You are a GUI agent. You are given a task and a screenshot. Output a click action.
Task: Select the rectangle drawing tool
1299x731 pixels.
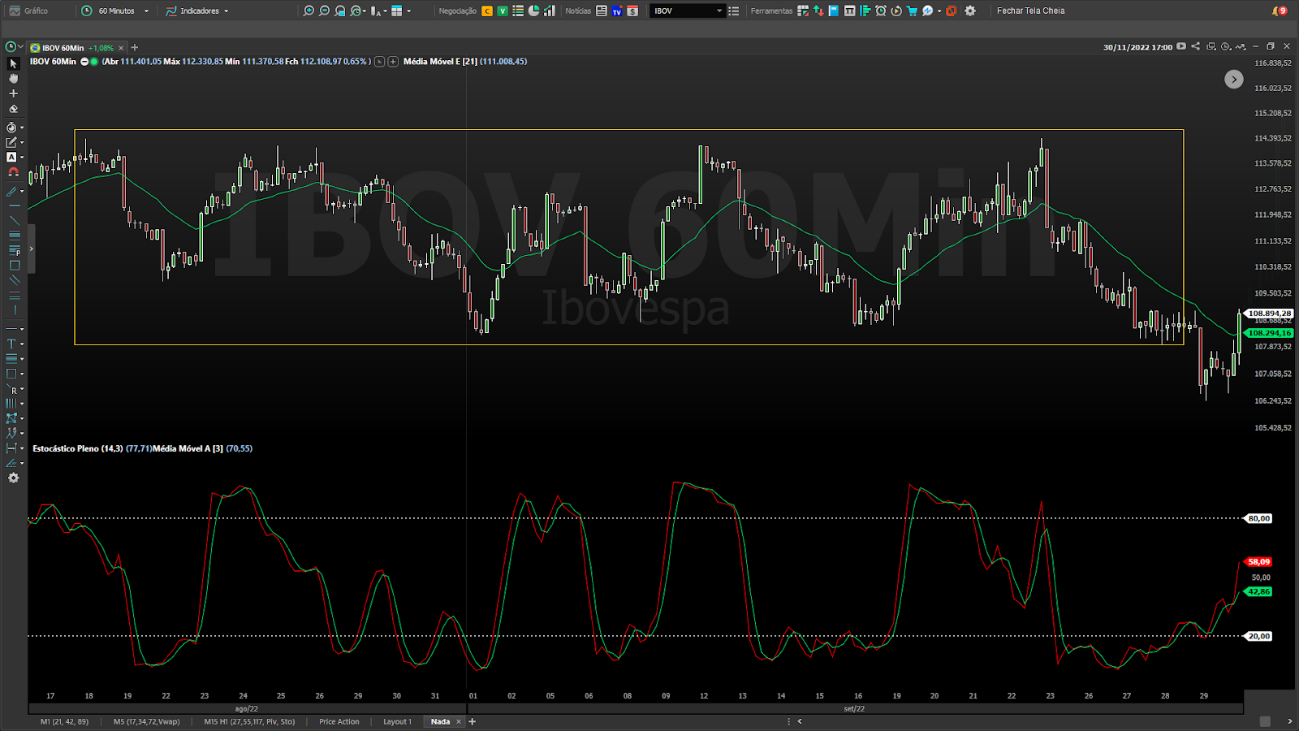(x=13, y=265)
